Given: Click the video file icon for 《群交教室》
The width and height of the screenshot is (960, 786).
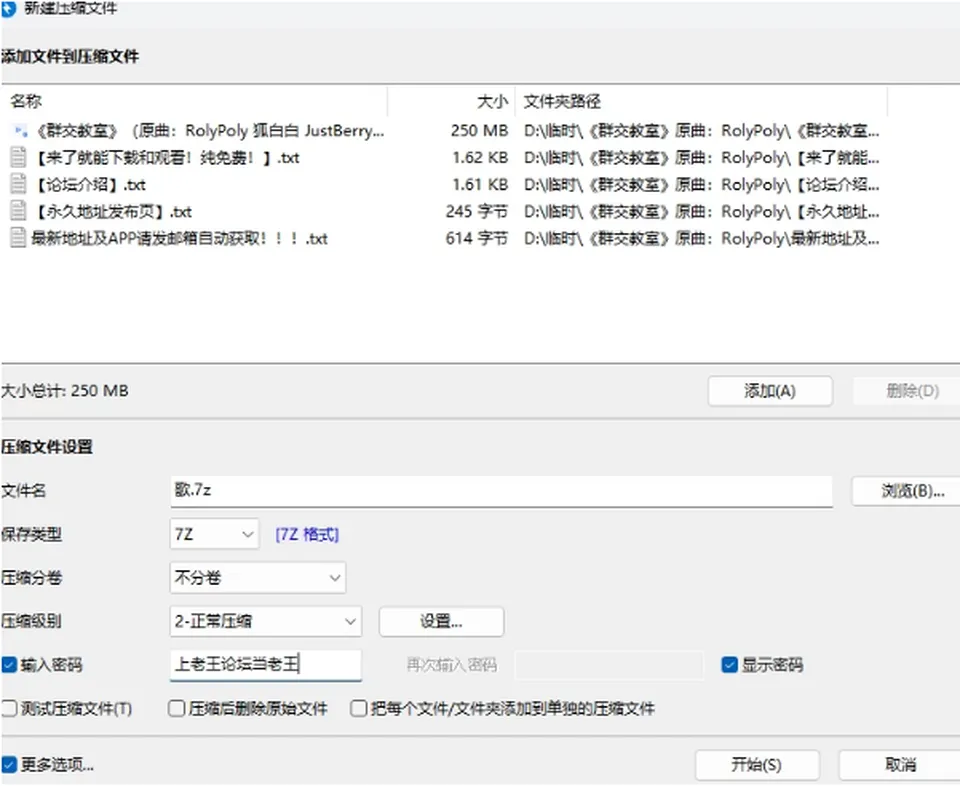Looking at the screenshot, I should click(20, 130).
